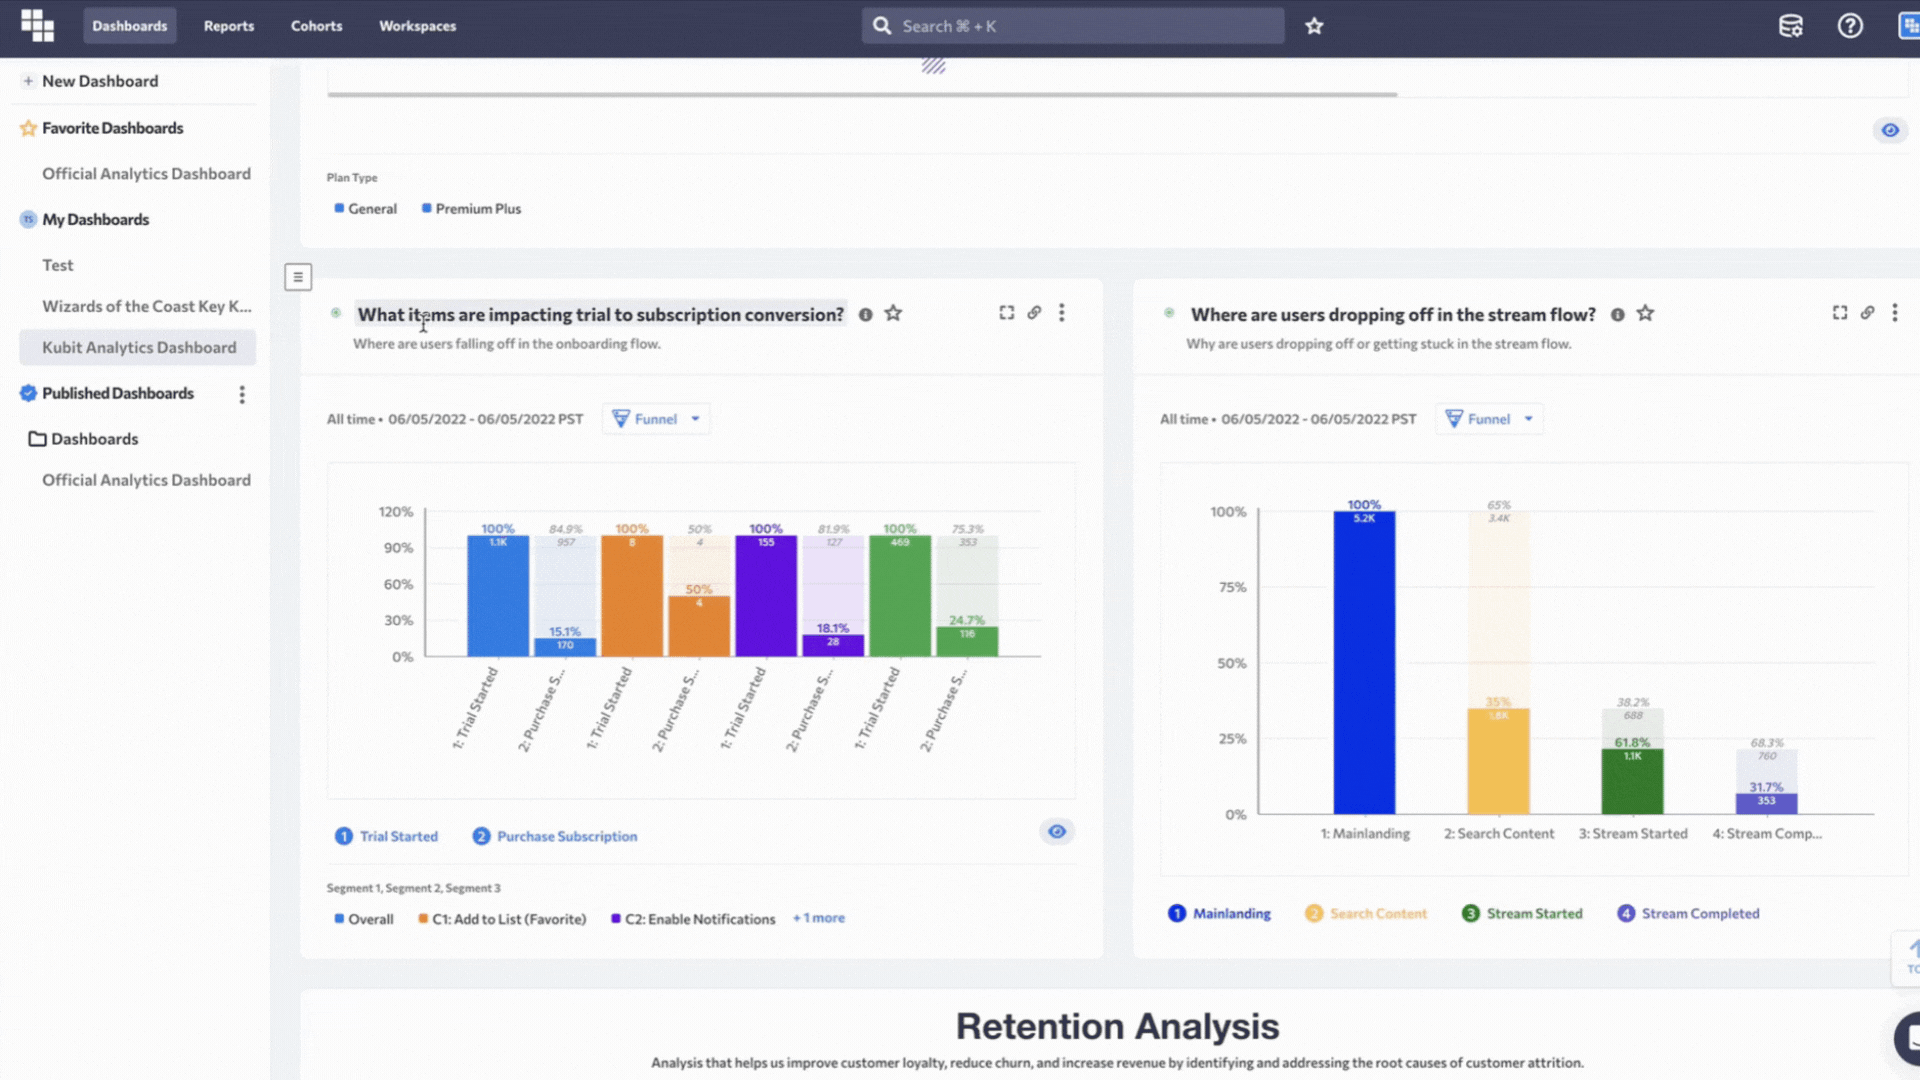Open info for stream flow chart

tap(1617, 315)
